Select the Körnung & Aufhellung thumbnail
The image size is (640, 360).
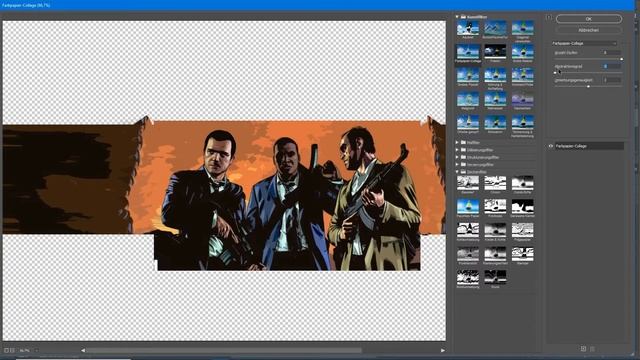(495, 75)
